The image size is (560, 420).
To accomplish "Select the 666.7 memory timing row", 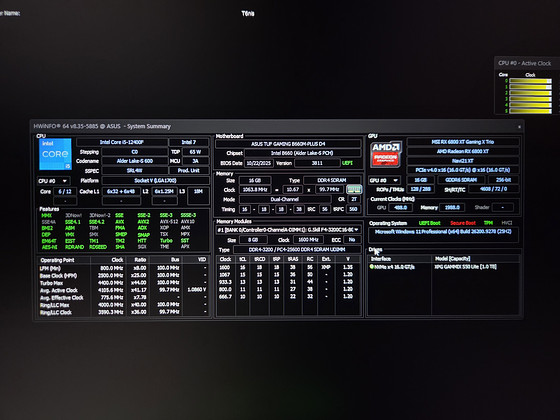I will [288, 296].
